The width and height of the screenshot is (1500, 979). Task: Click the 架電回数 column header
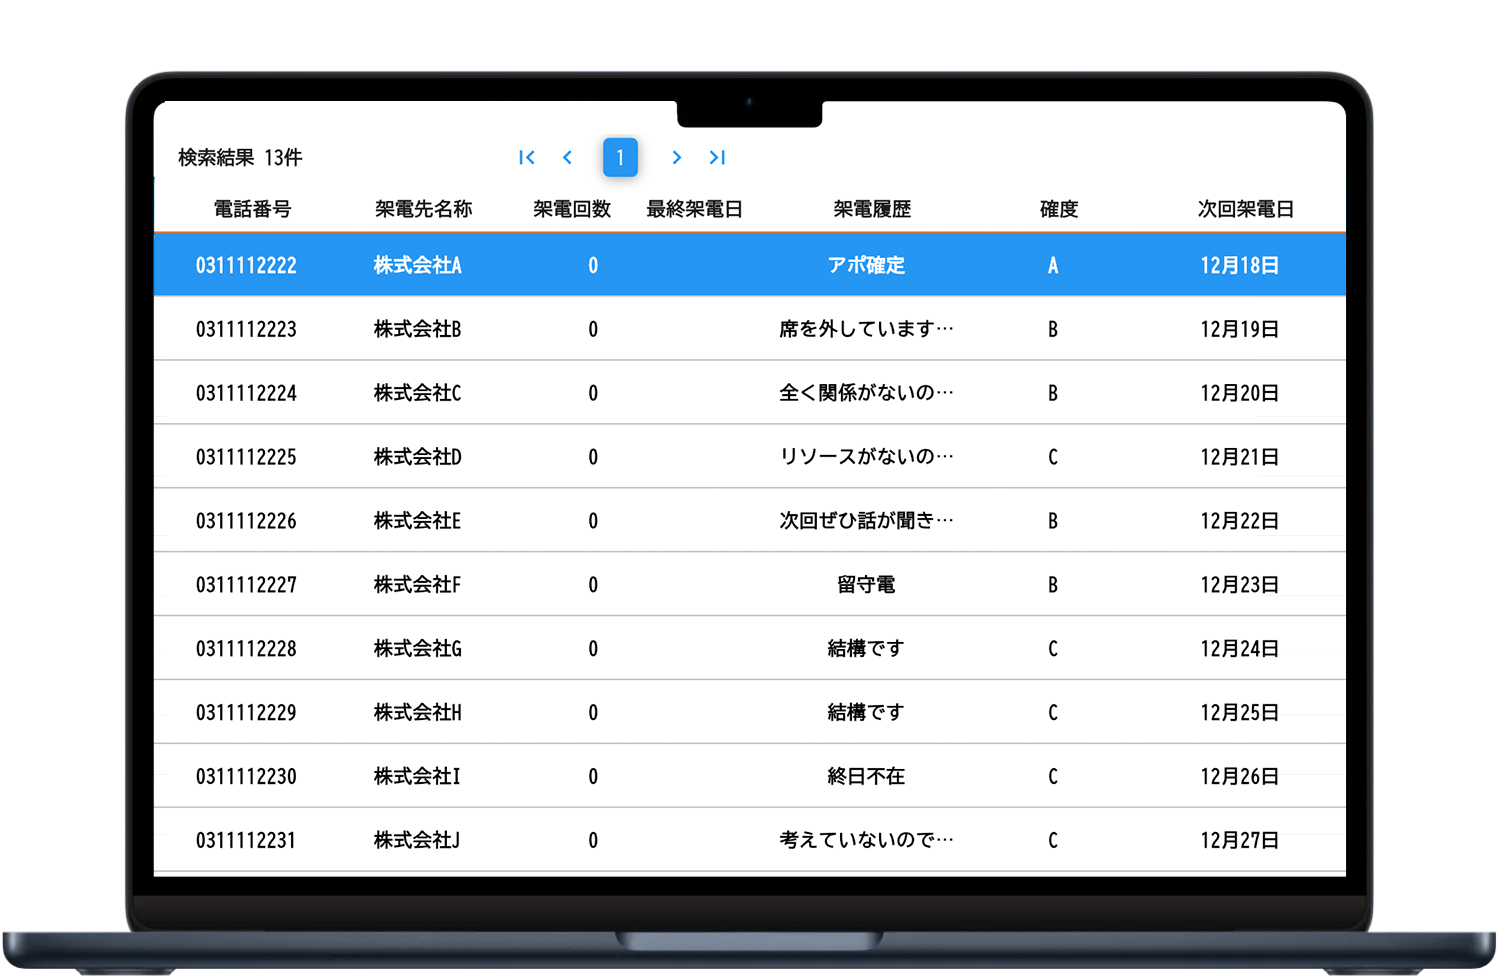pos(571,209)
